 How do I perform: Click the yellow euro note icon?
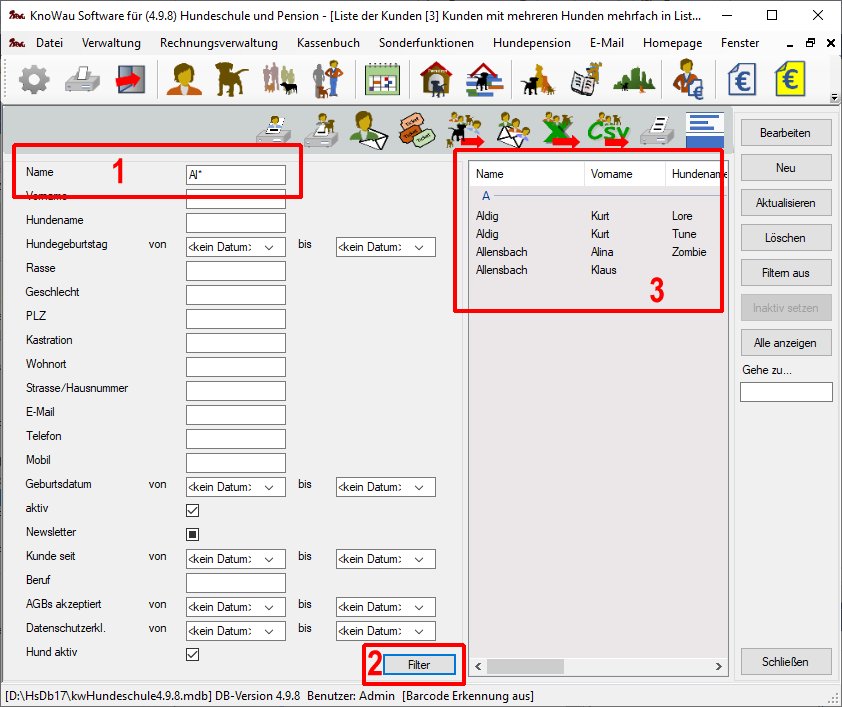[x=792, y=80]
